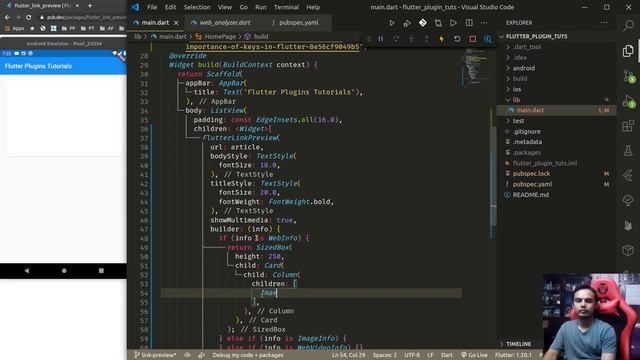
Task: Tap emulator Recents square button
Action: [101, 271]
